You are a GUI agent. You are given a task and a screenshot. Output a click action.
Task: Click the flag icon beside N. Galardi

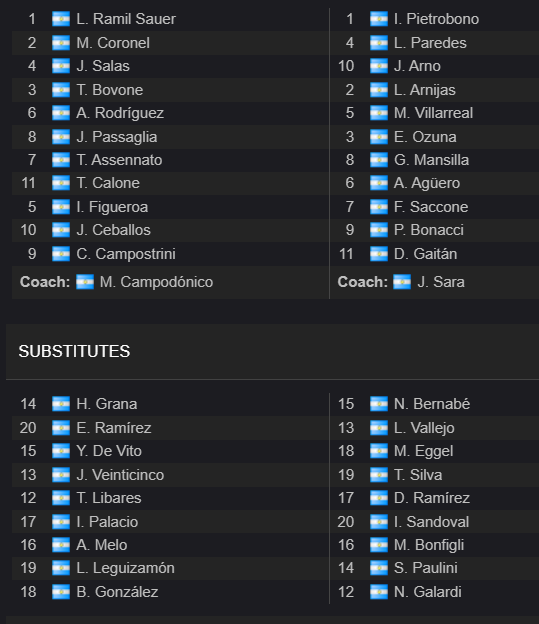click(x=379, y=592)
